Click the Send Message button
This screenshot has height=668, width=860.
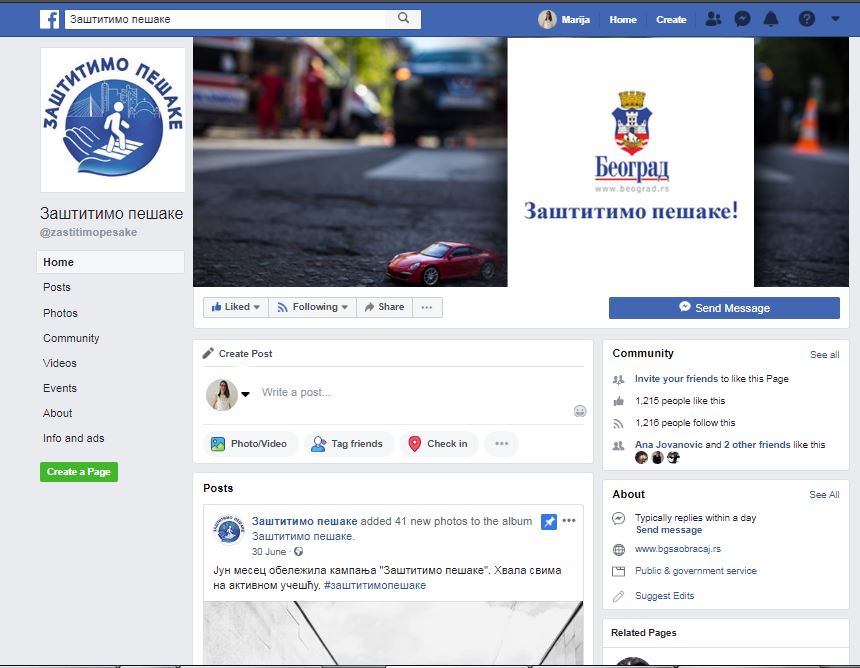[x=724, y=308]
